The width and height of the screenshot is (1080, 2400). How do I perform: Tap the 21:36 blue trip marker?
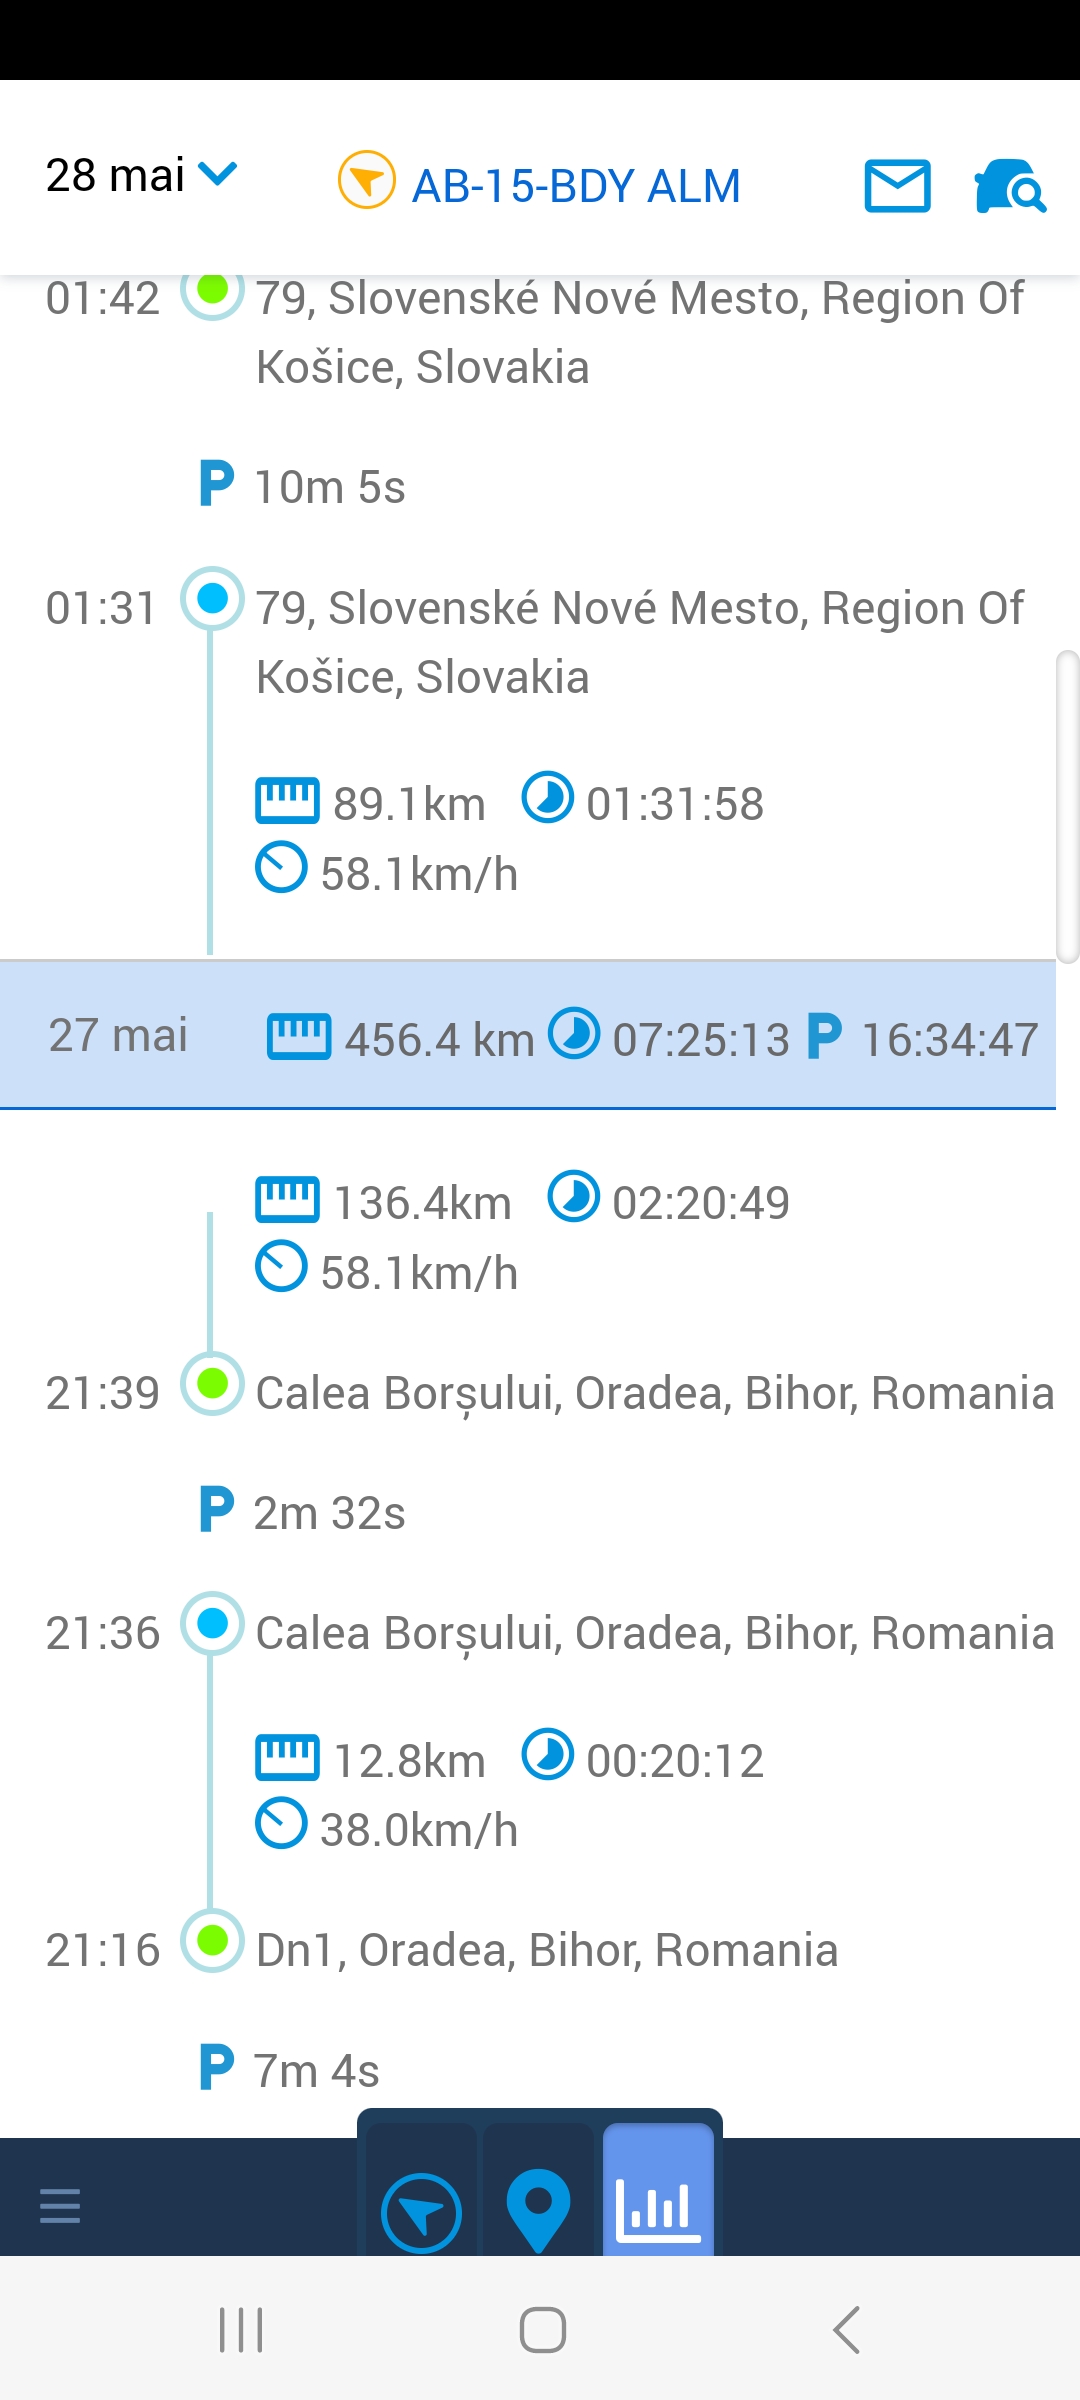coord(212,1623)
